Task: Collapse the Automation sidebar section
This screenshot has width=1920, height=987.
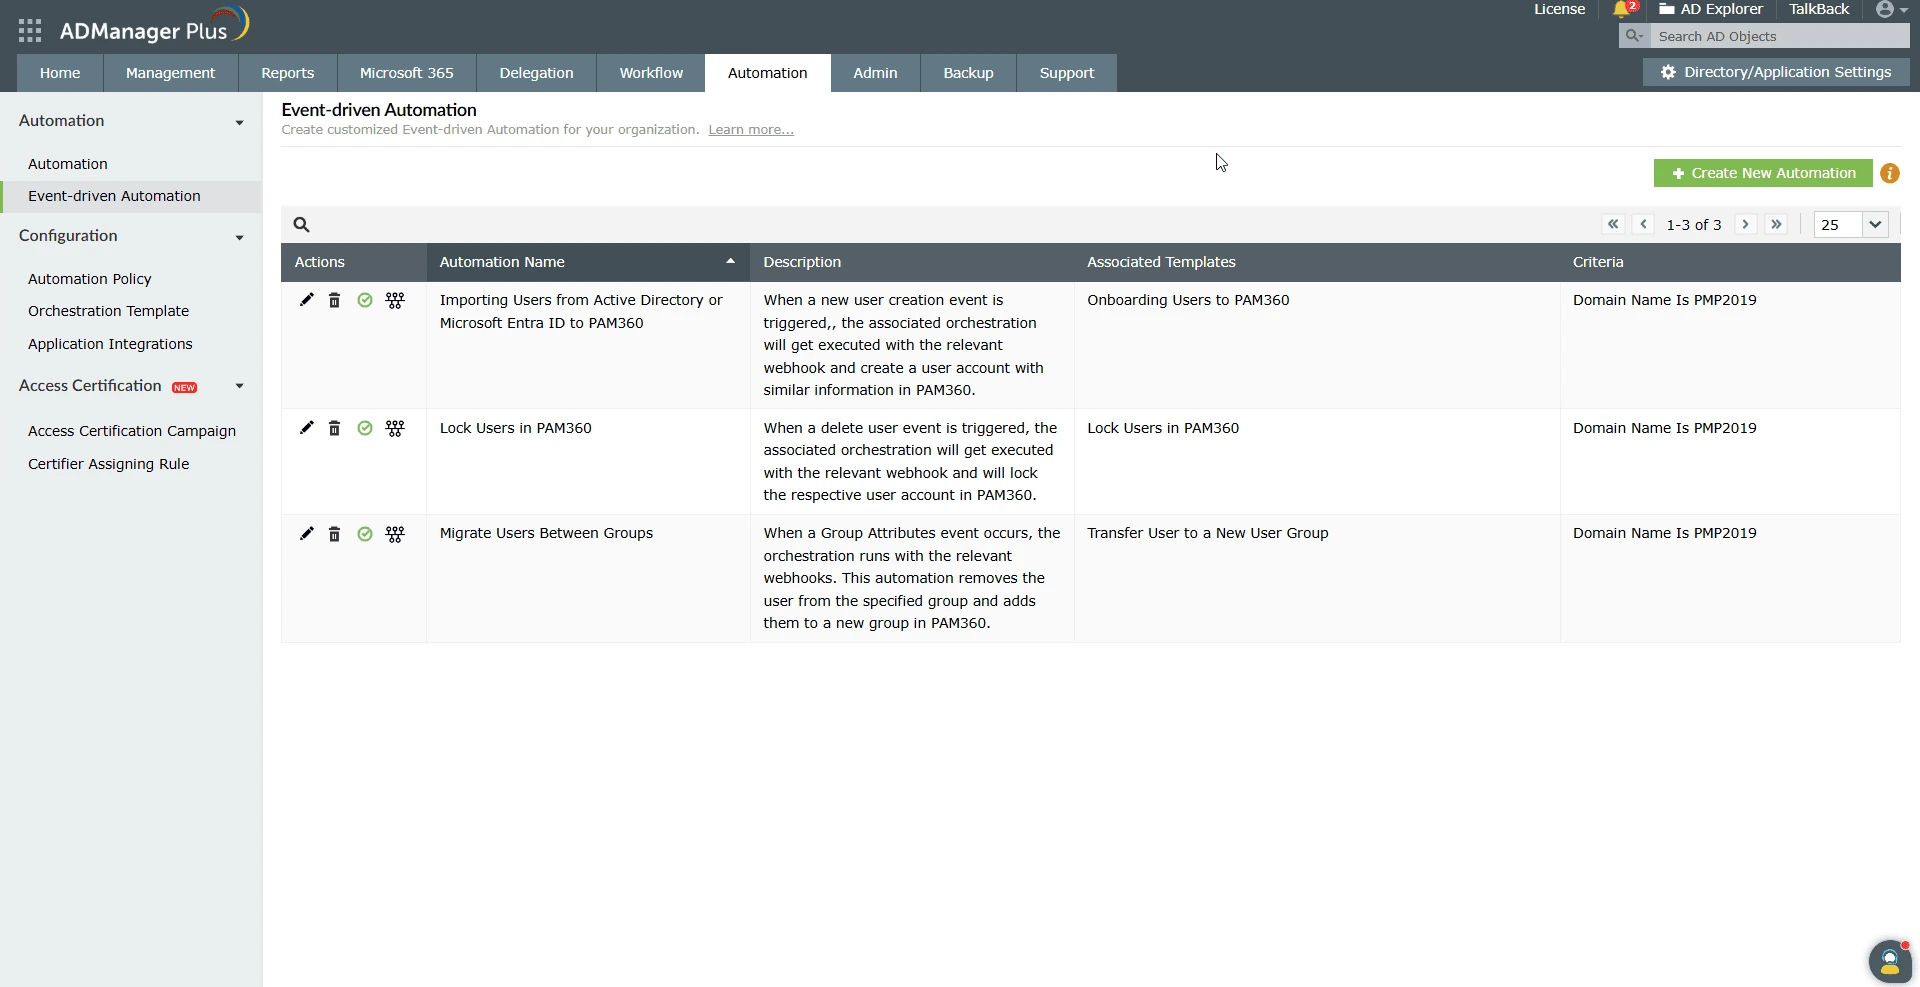Action: pos(240,122)
